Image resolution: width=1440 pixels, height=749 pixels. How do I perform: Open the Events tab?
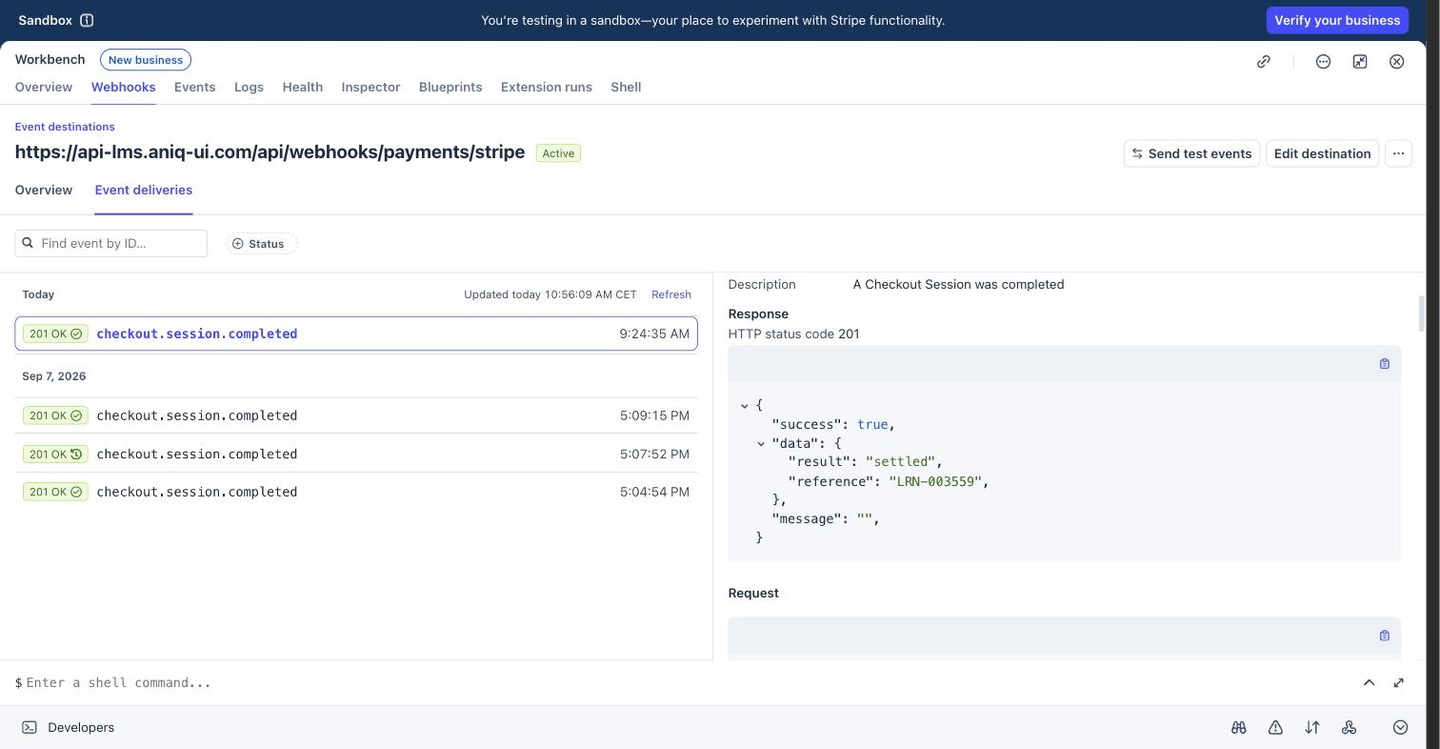point(195,87)
